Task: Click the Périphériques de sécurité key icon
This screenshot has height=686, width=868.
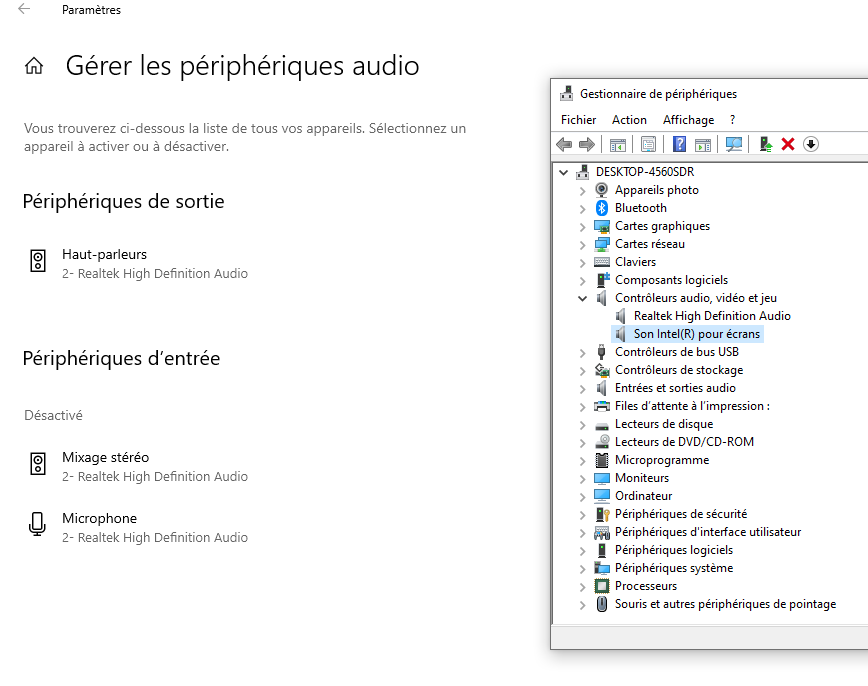Action: [x=602, y=514]
